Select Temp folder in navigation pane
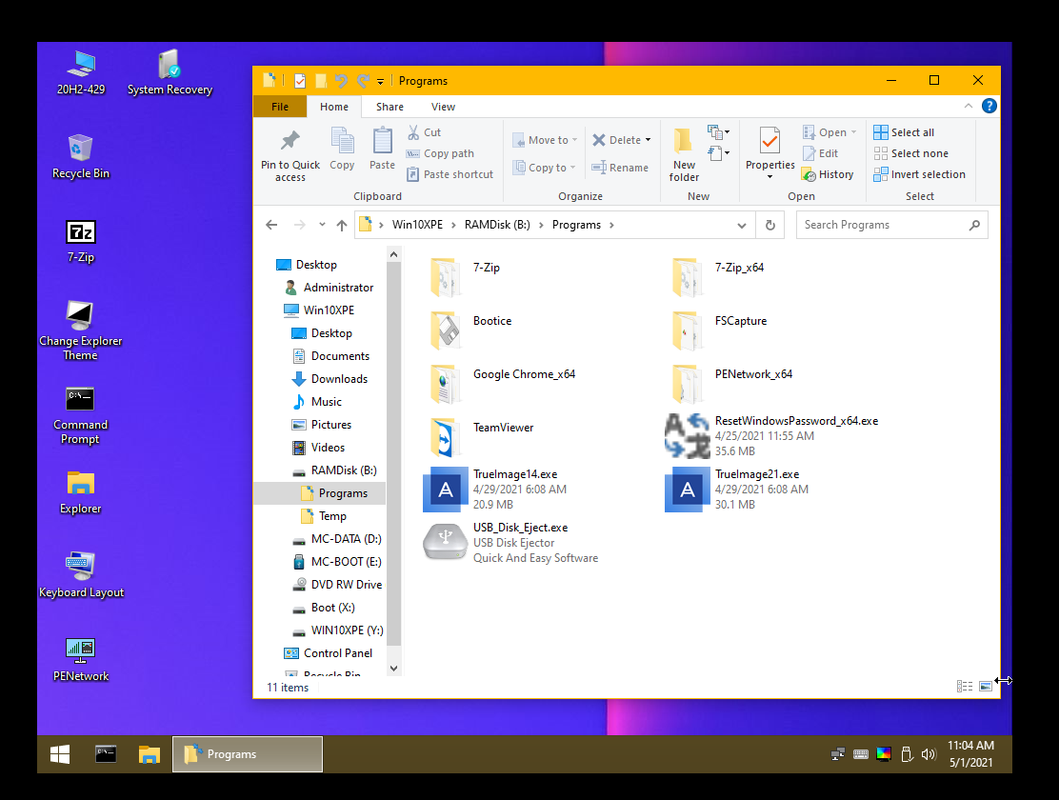Viewport: 1059px width, 800px height. [324, 516]
